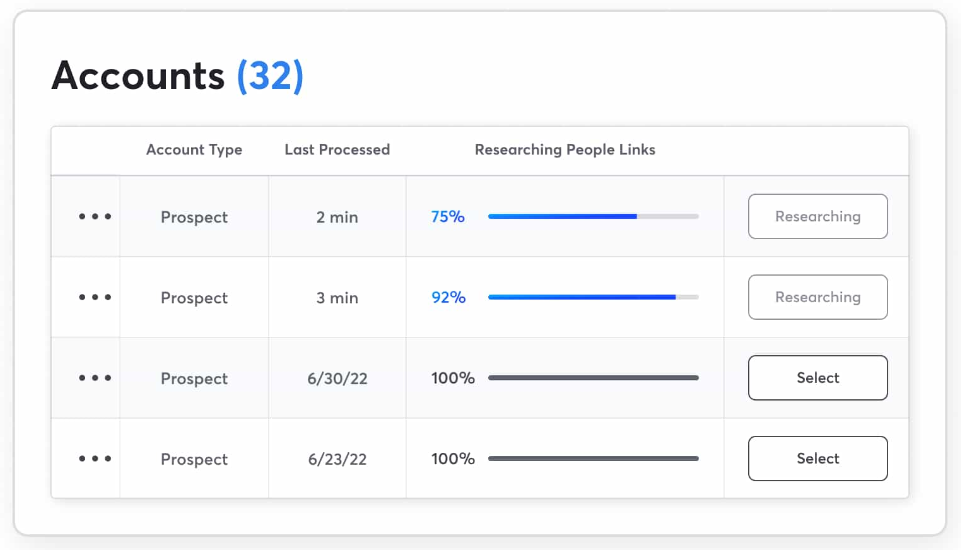Screen dimensions: 961x550
Task: Click the 92% research progress bar
Action: (x=593, y=297)
